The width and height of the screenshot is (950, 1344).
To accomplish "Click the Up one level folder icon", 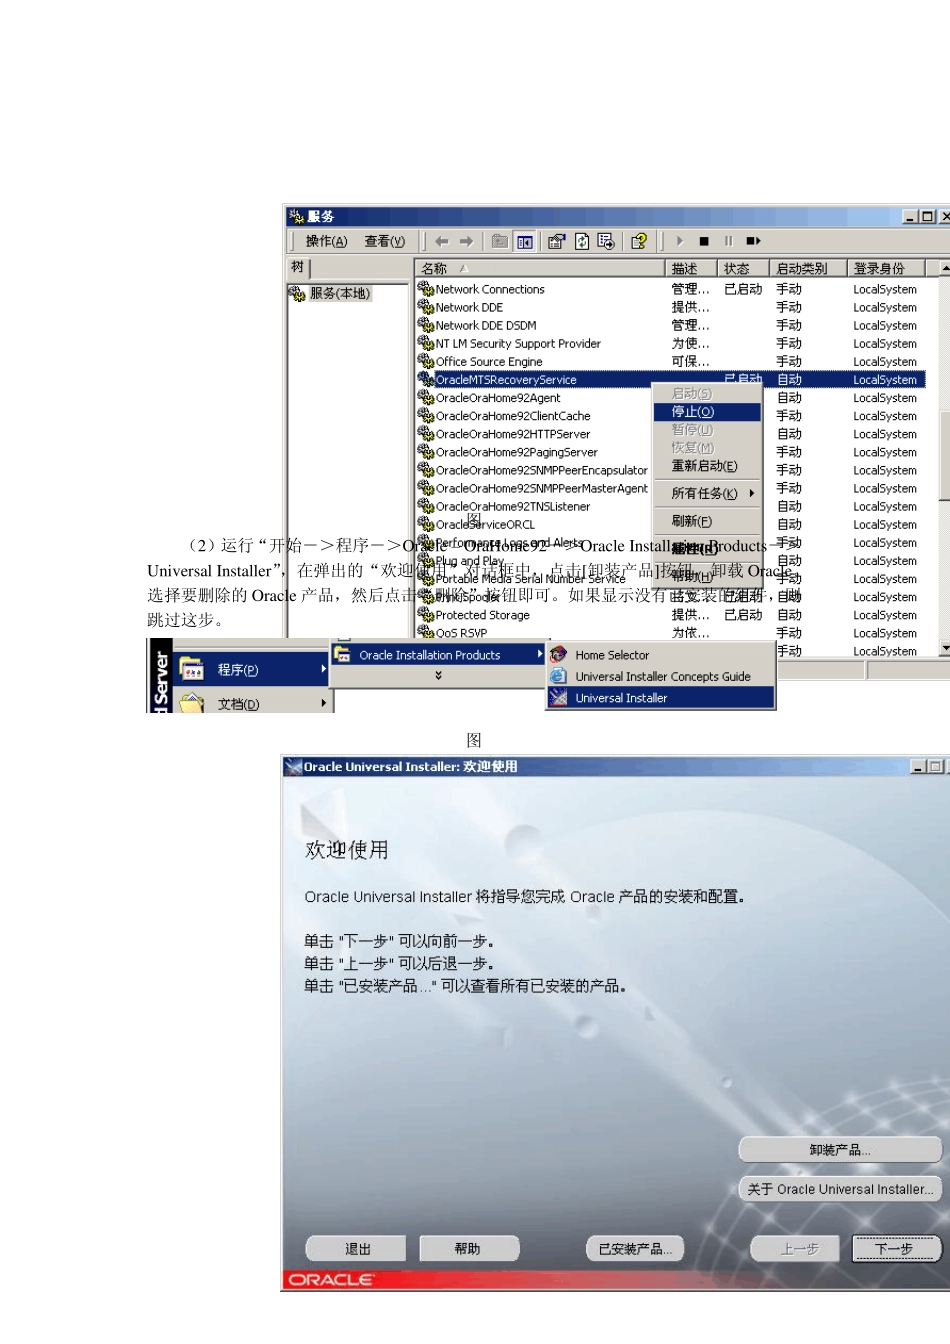I will tap(500, 241).
